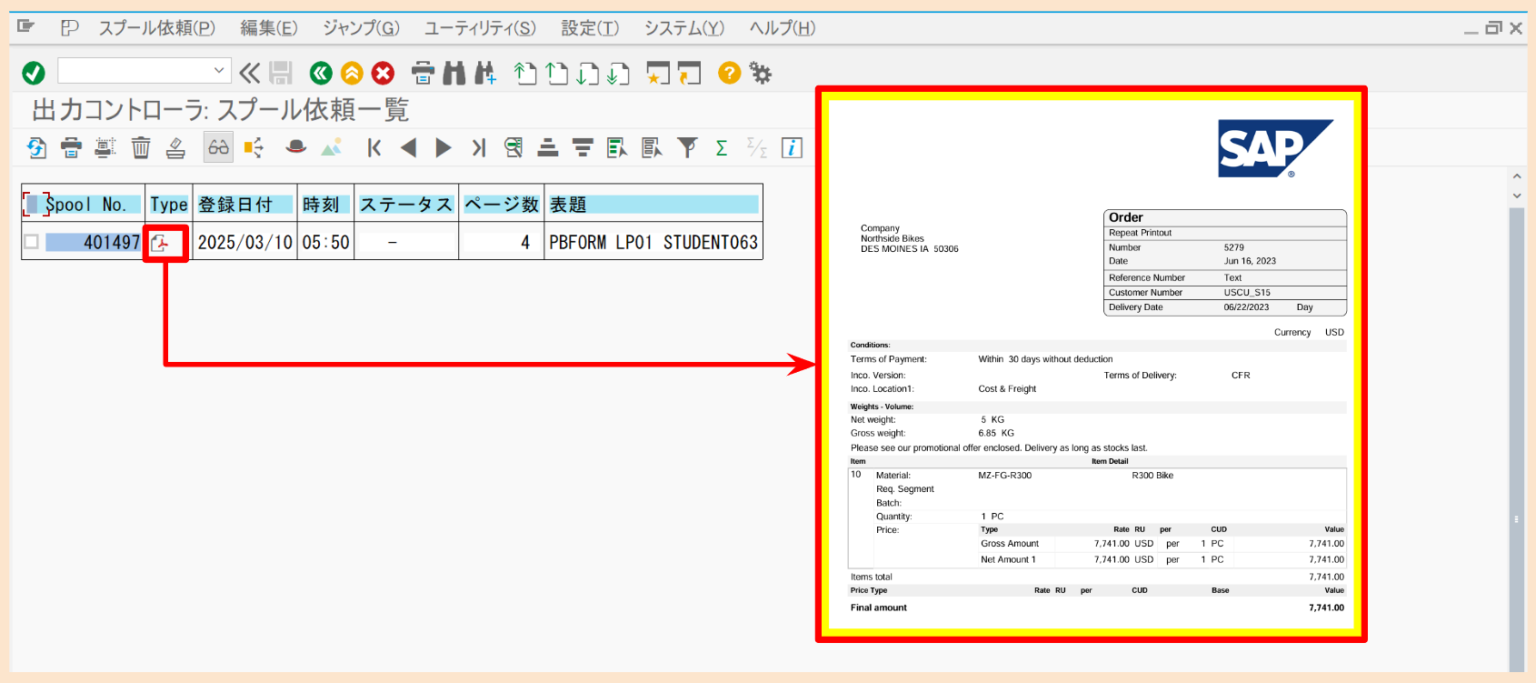Click the green Enter checkmark icon
1536x683 pixels.
pyautogui.click(x=33, y=73)
